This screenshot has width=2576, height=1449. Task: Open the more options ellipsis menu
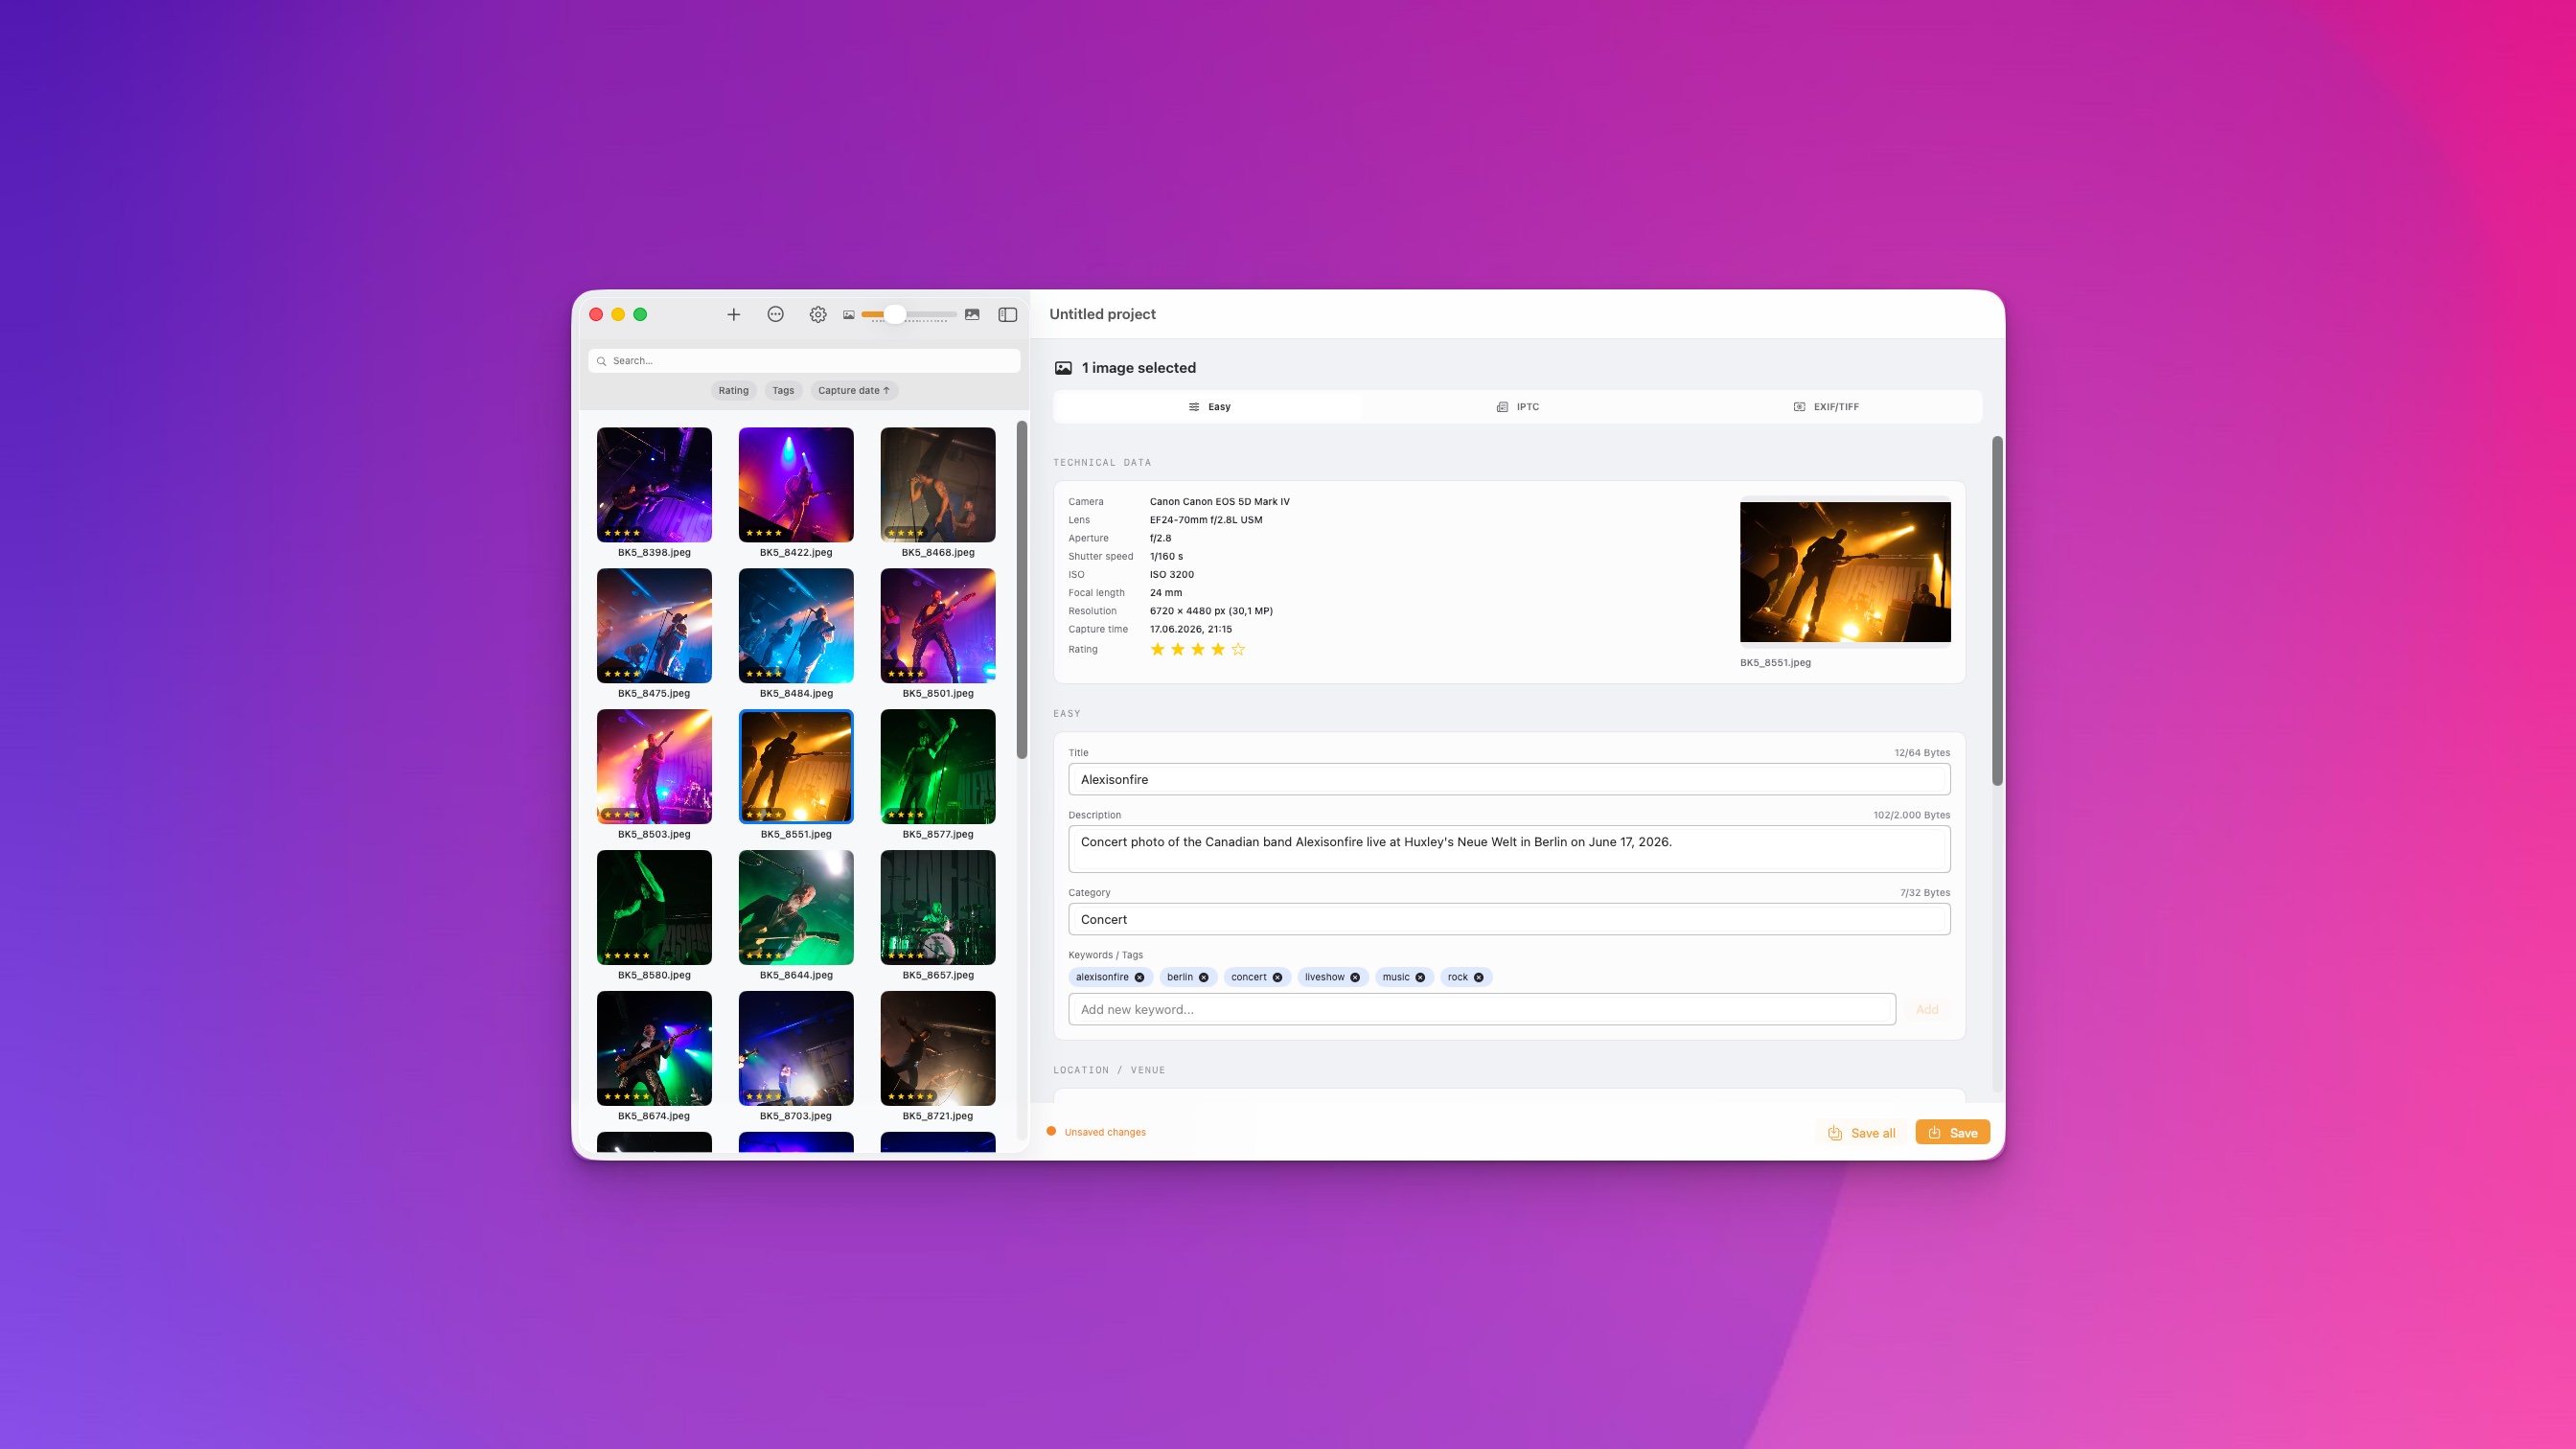point(775,314)
